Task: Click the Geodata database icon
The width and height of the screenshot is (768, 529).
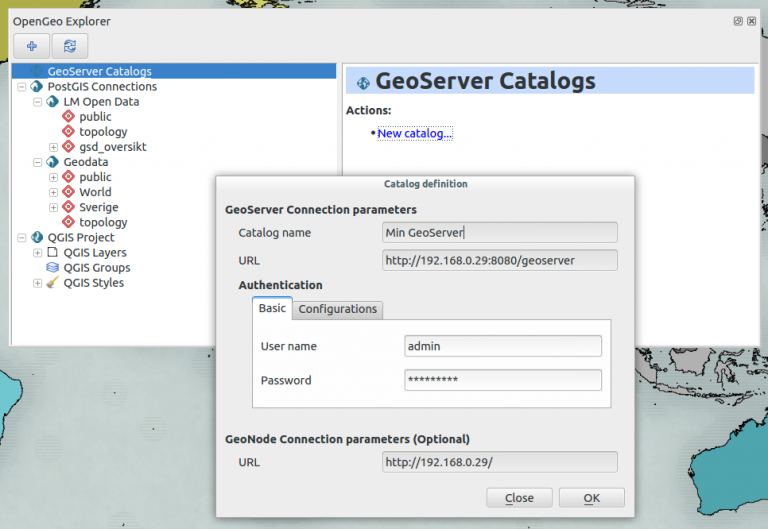Action: tap(52, 162)
